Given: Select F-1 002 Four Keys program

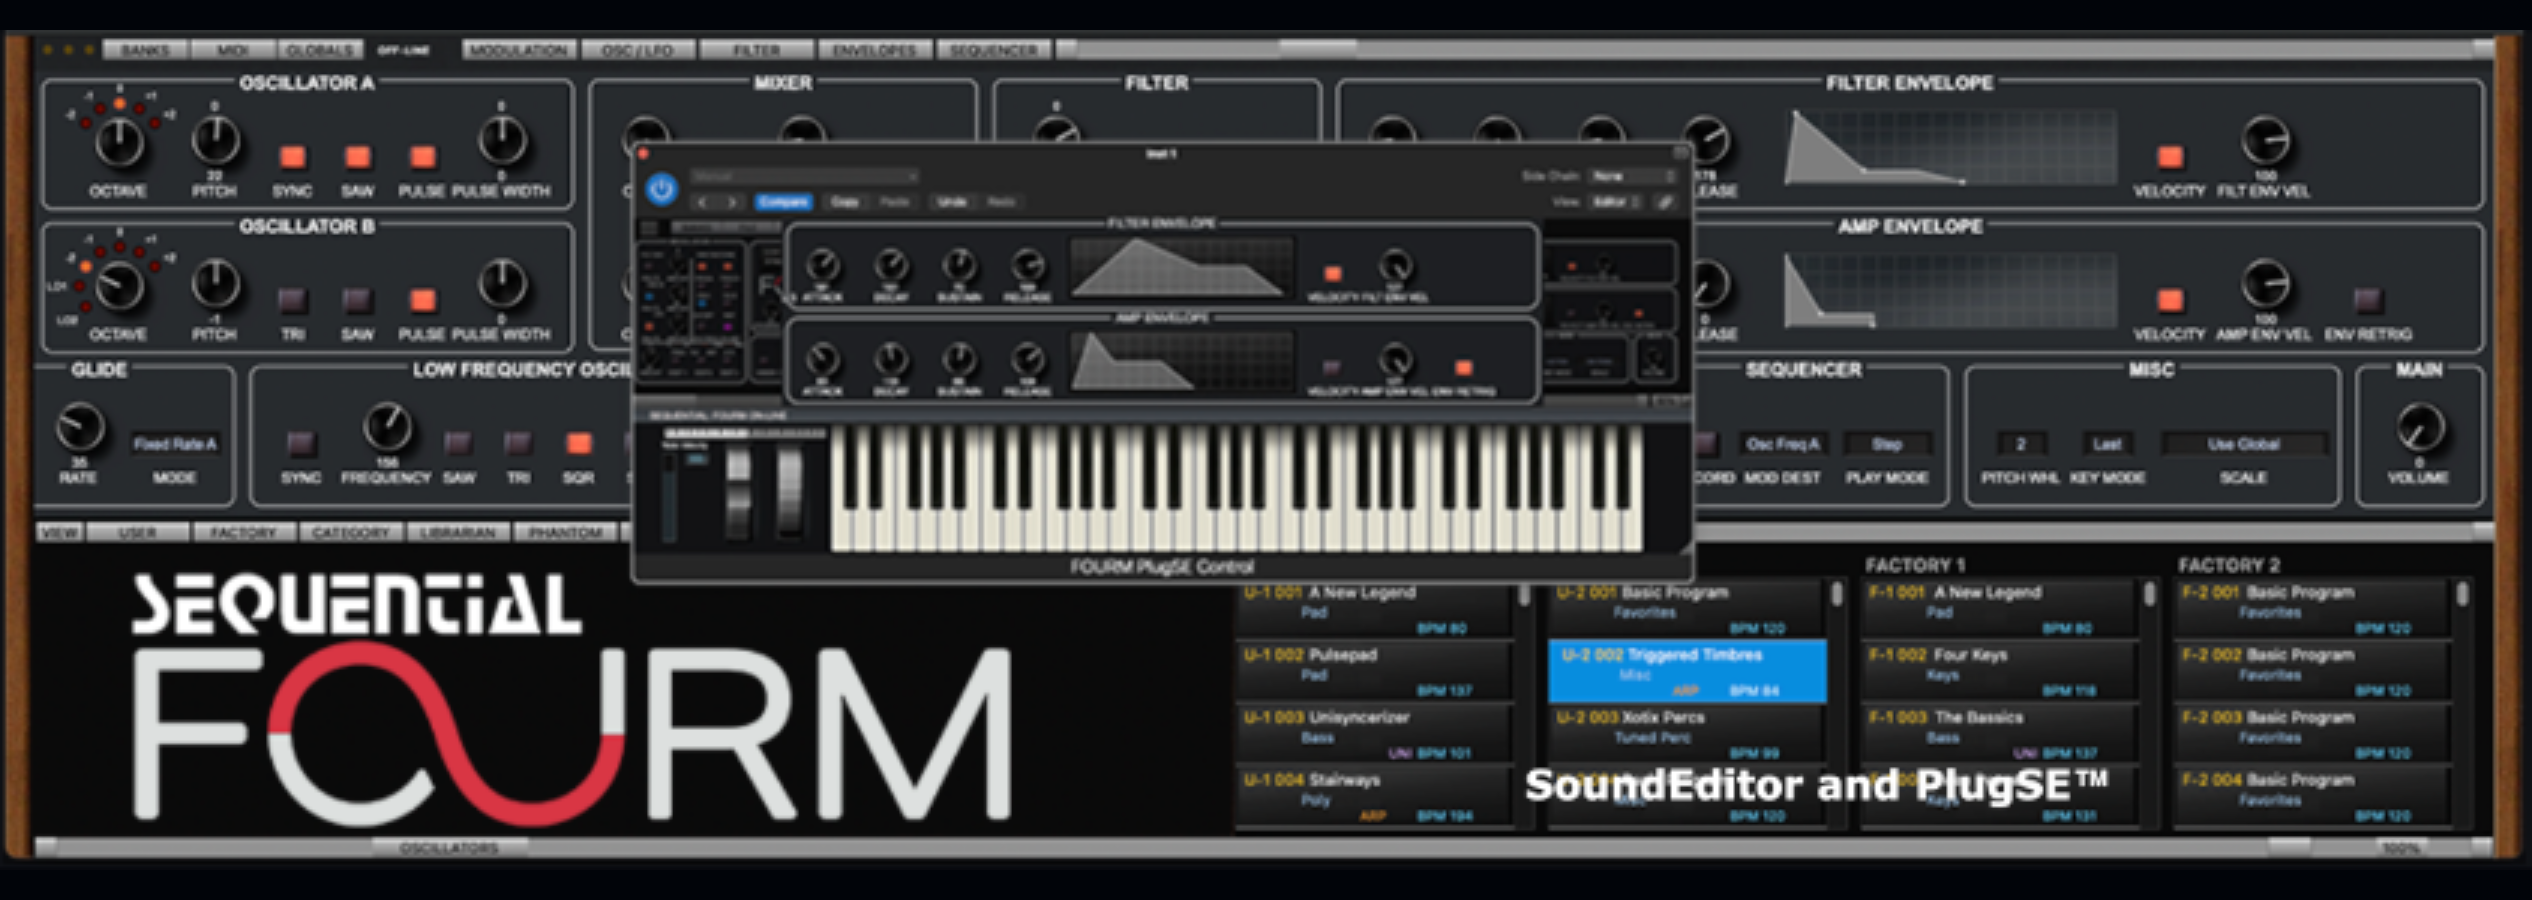Looking at the screenshot, I should pyautogui.click(x=2000, y=671).
